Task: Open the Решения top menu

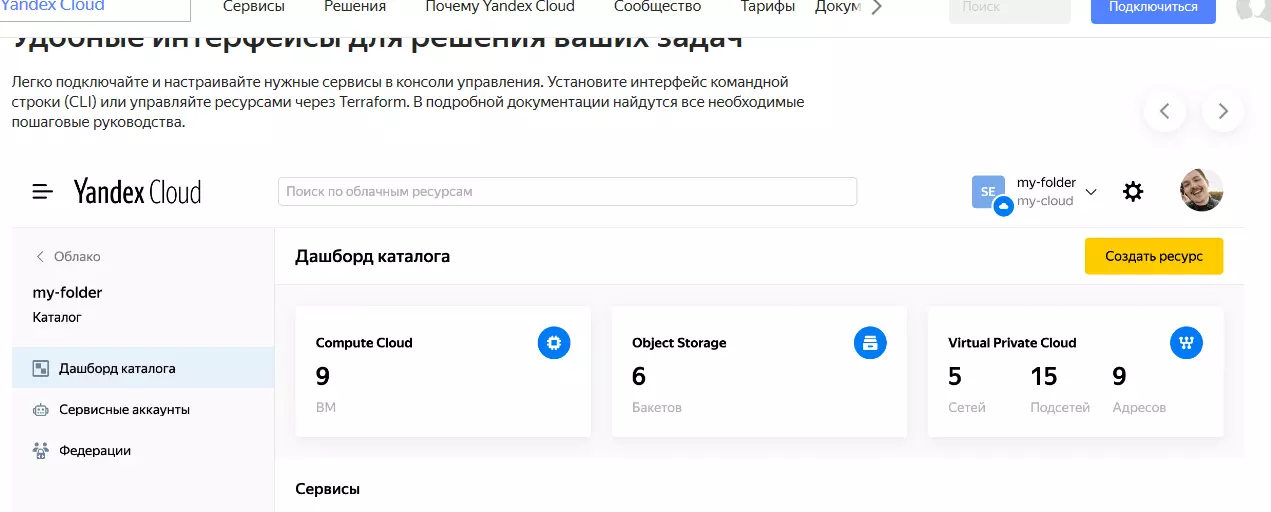Action: (355, 7)
